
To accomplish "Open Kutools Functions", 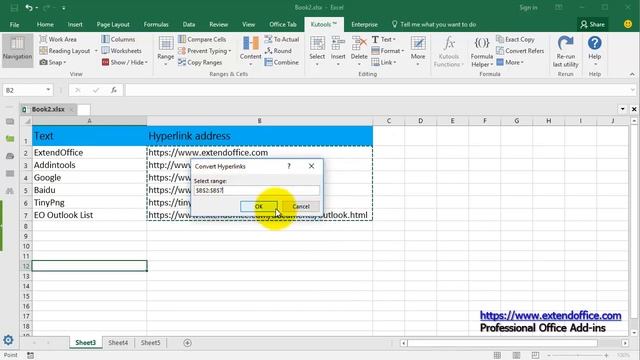I will coord(449,52).
